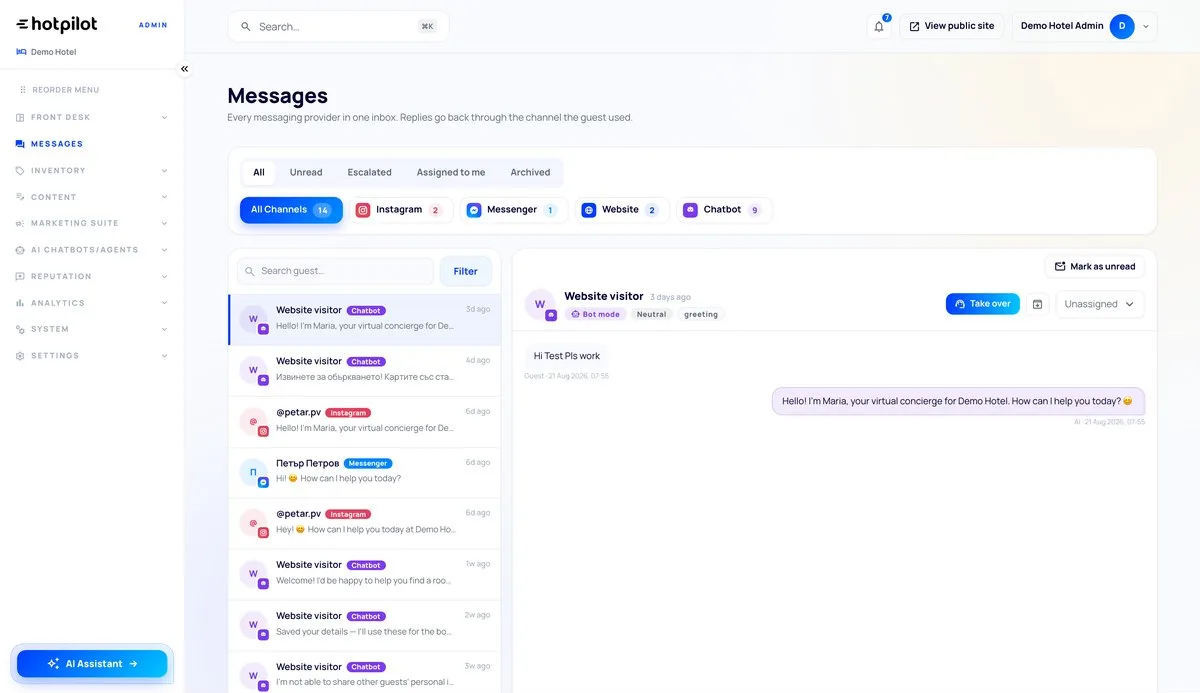Open the Demo Hotel Admin account menu
1200x693 pixels.
point(1085,26)
